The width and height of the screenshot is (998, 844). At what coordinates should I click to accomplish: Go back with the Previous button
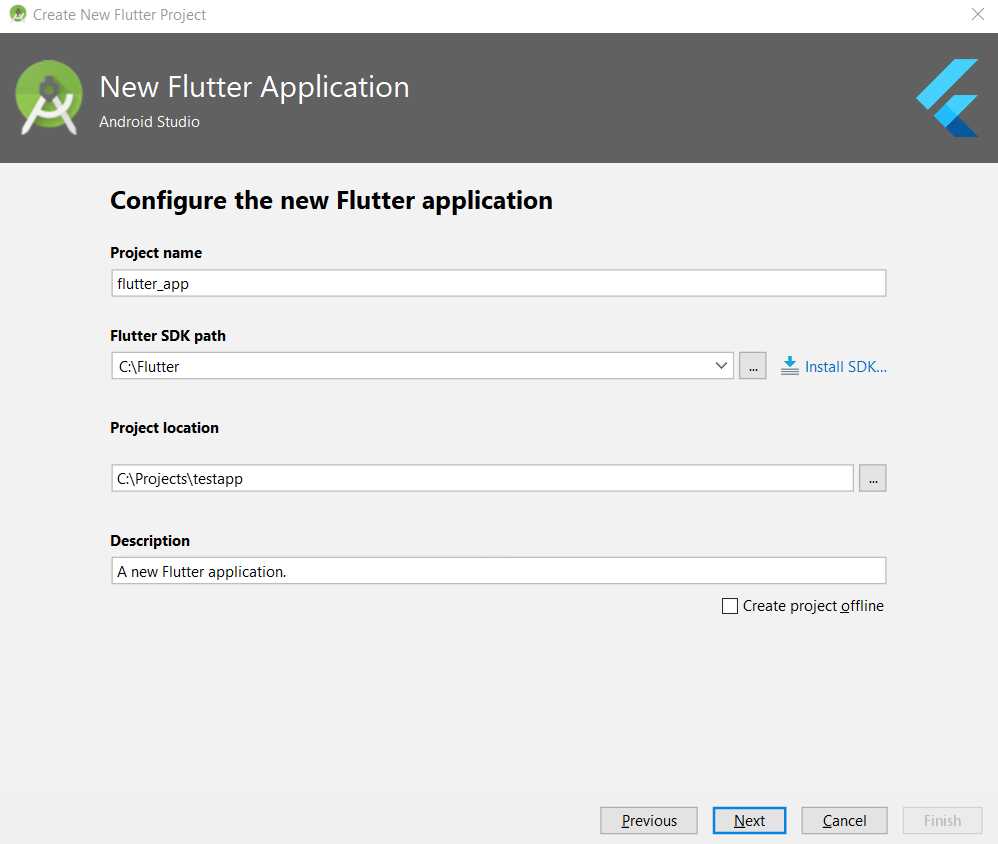[648, 820]
